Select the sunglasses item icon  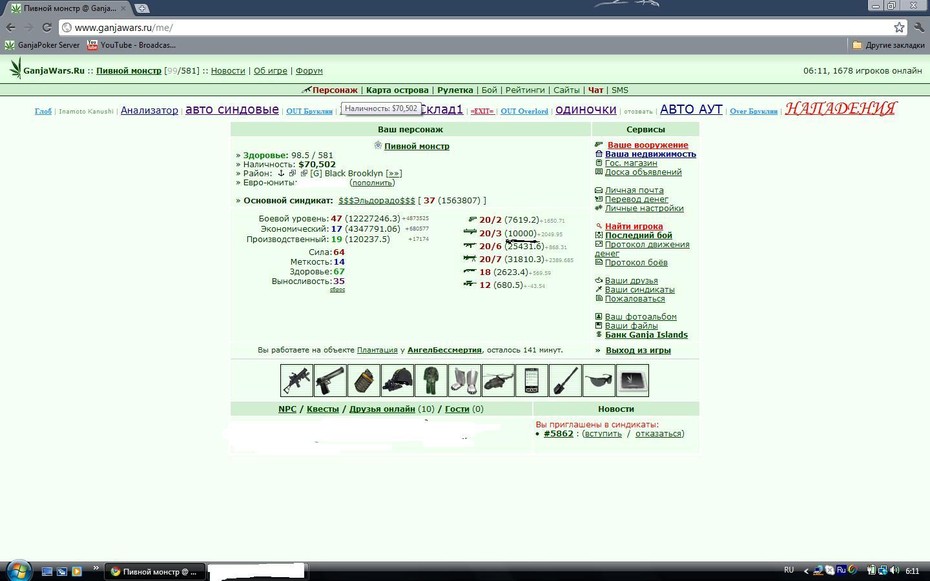coord(598,380)
